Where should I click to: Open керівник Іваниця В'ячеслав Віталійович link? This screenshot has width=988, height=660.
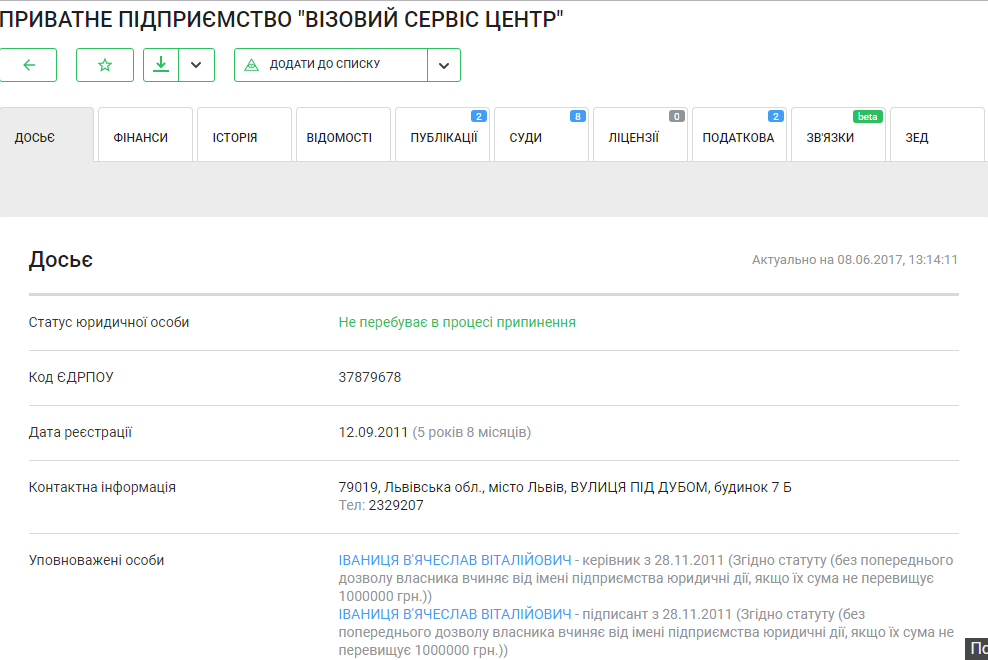(x=455, y=560)
